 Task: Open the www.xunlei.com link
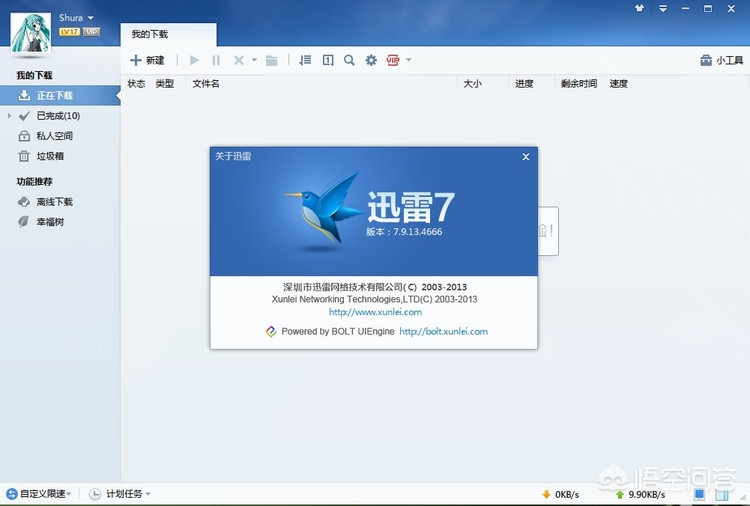375,312
